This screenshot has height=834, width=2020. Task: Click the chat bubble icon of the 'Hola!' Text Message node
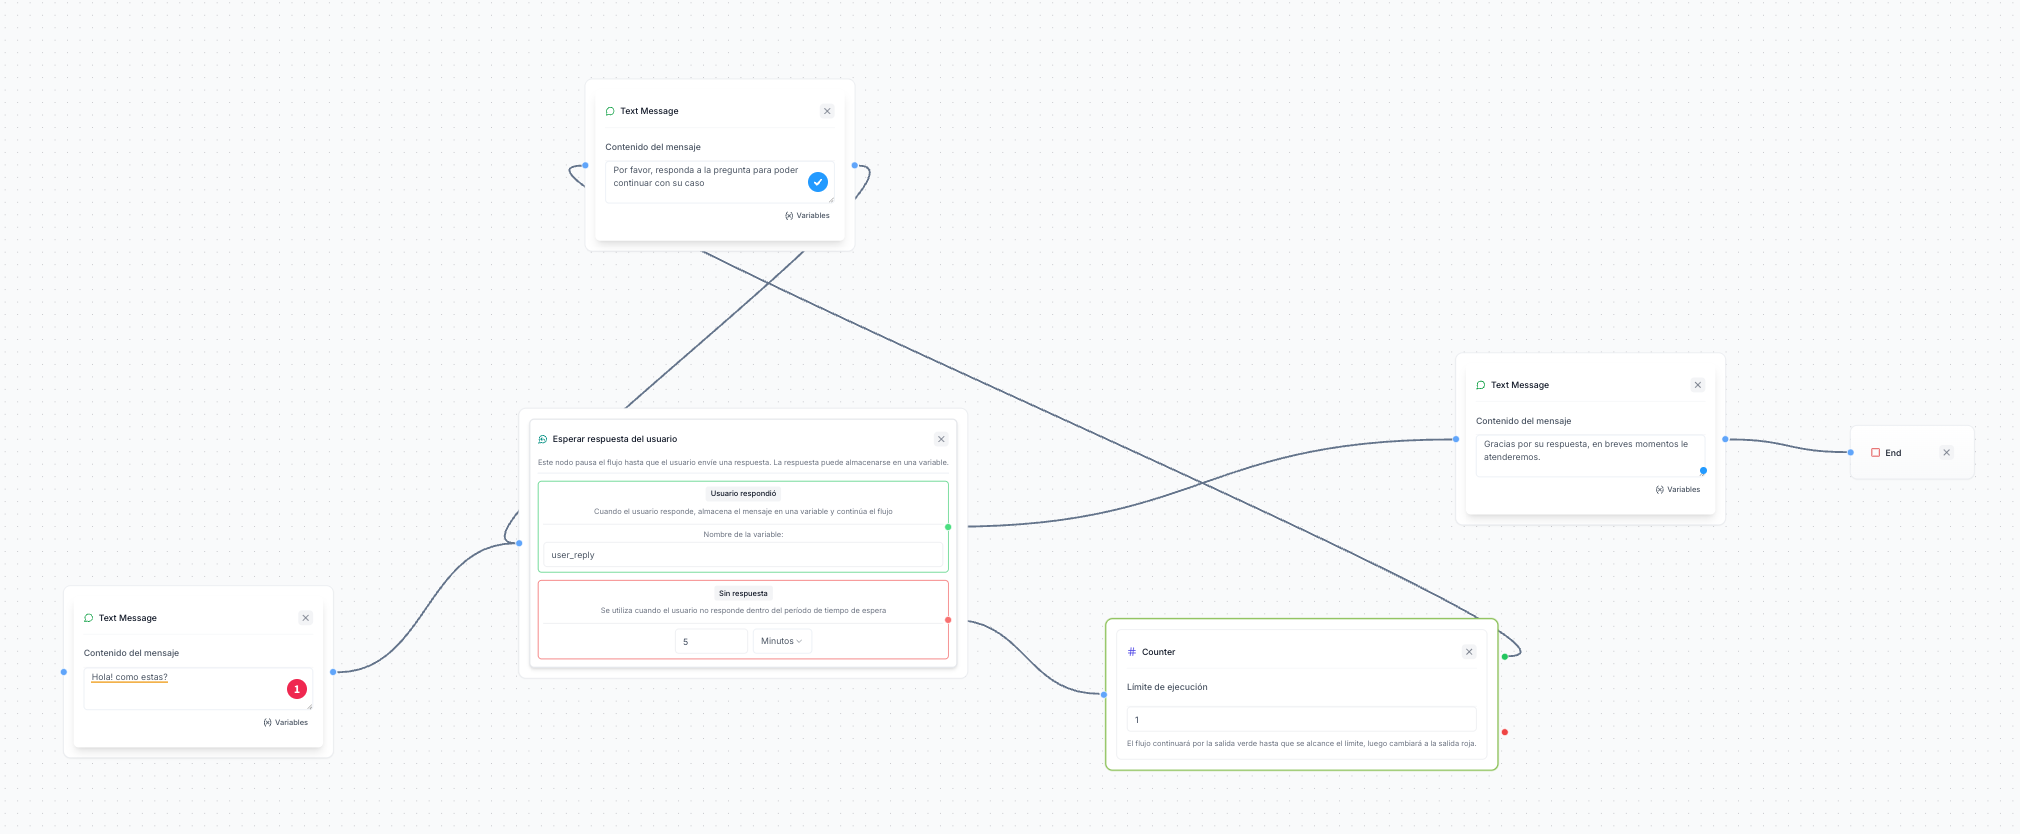[89, 618]
